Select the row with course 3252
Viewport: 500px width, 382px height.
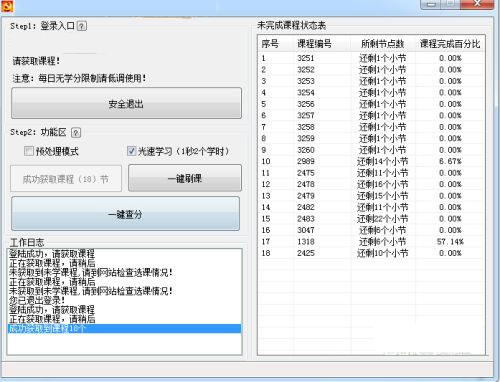coord(371,70)
